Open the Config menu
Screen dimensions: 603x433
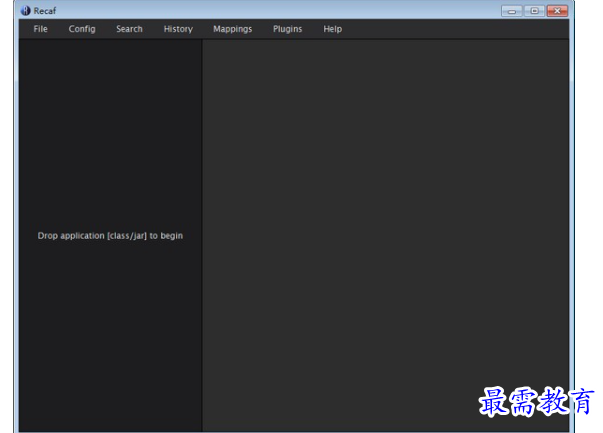(x=82, y=29)
